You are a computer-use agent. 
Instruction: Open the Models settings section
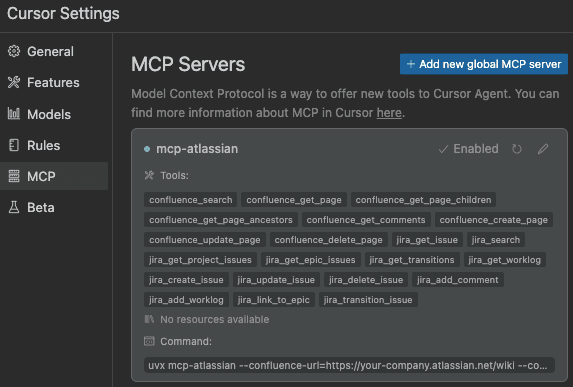54,114
